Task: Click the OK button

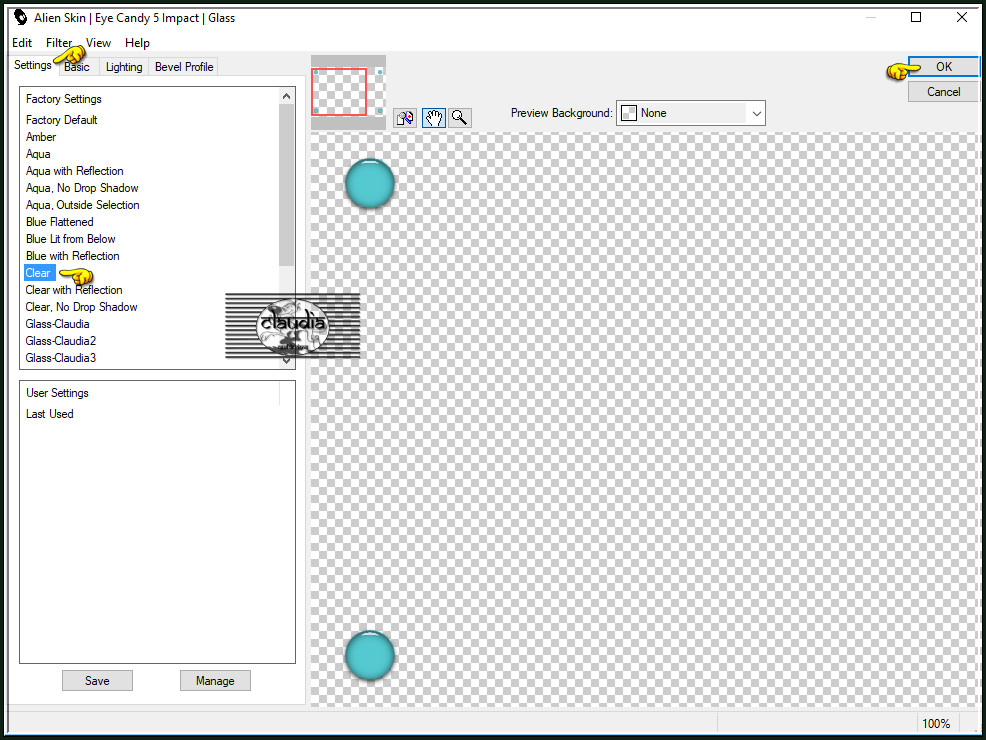Action: pyautogui.click(x=943, y=67)
